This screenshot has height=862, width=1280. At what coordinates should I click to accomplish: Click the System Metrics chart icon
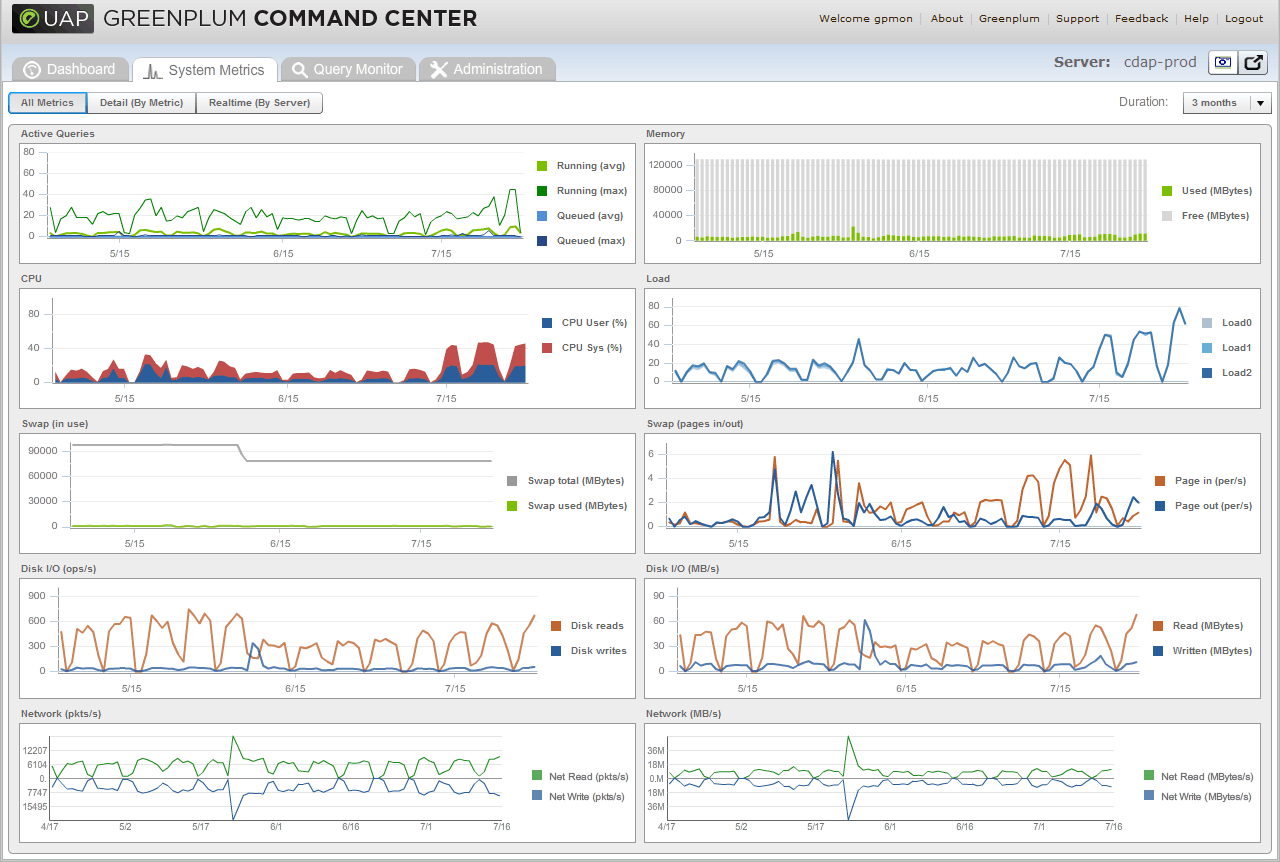pyautogui.click(x=154, y=71)
